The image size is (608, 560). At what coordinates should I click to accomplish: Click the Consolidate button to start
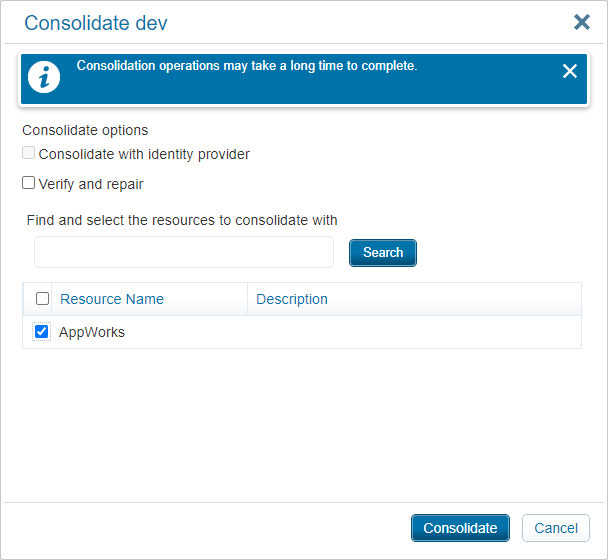point(460,528)
